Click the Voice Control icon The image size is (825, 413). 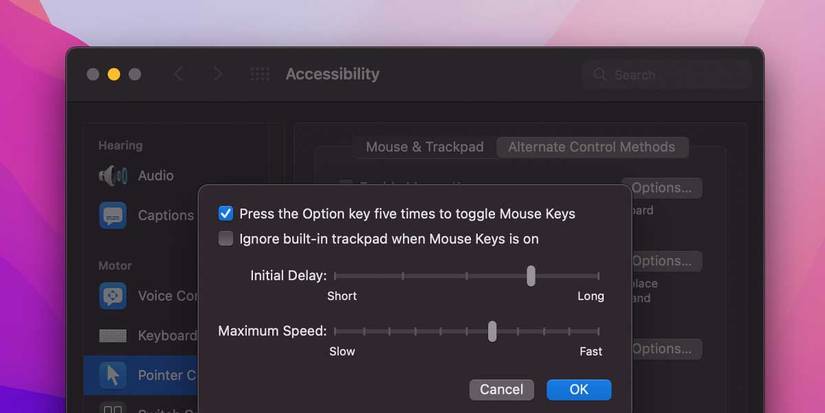pos(112,296)
